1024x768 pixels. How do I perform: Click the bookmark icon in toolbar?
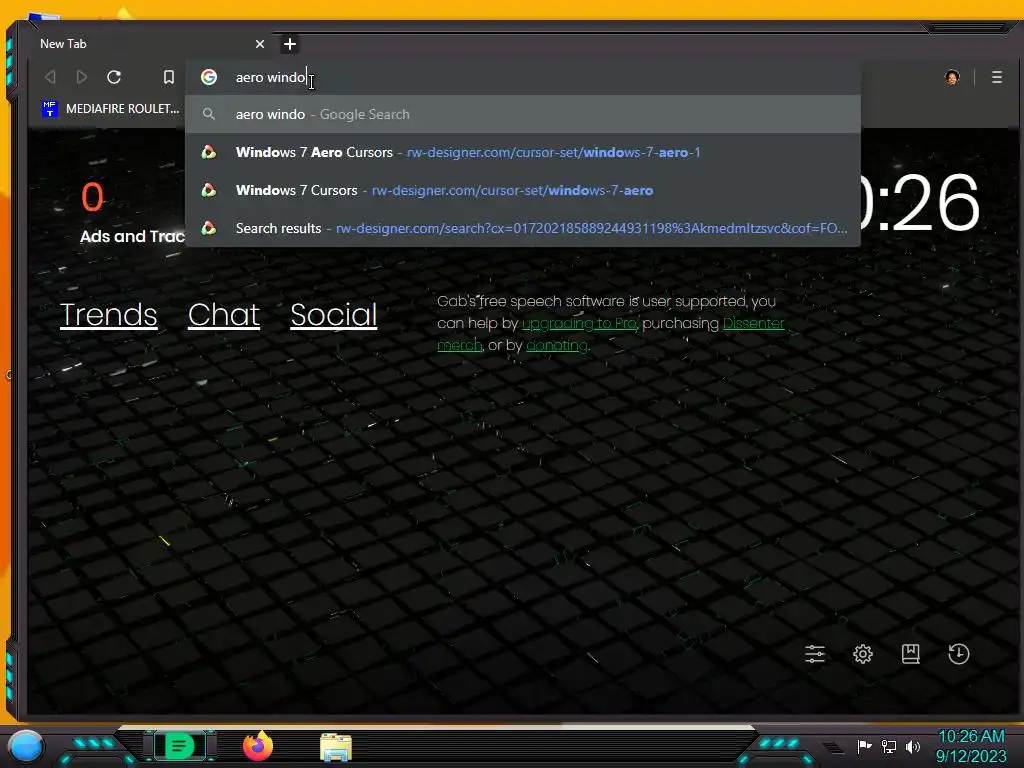coord(168,77)
